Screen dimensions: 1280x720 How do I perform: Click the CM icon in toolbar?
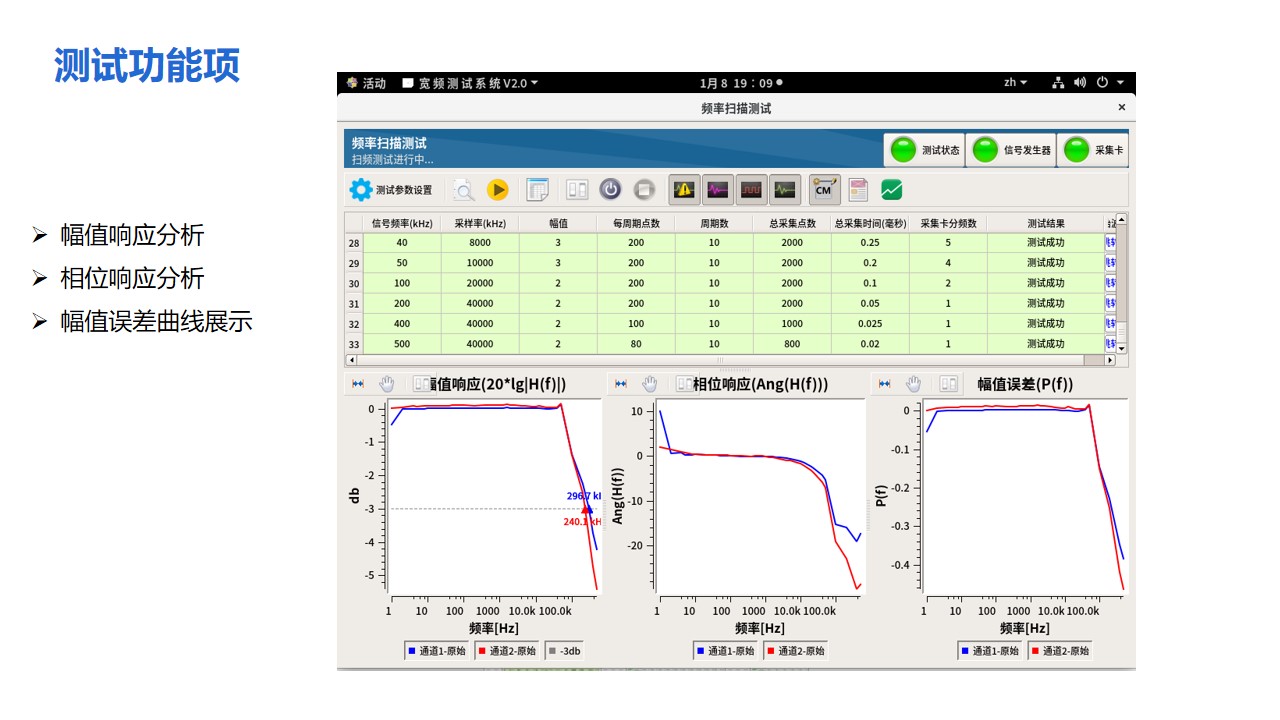[x=823, y=189]
